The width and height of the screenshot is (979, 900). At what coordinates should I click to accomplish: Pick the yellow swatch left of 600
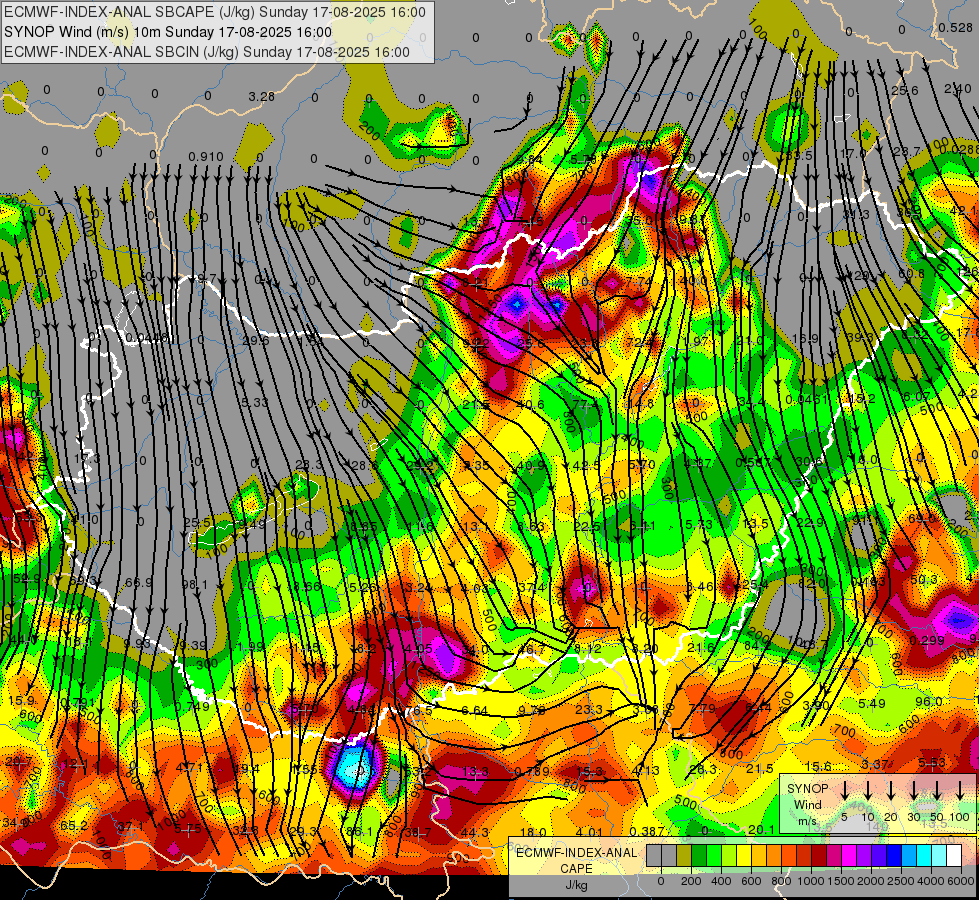tap(744, 855)
